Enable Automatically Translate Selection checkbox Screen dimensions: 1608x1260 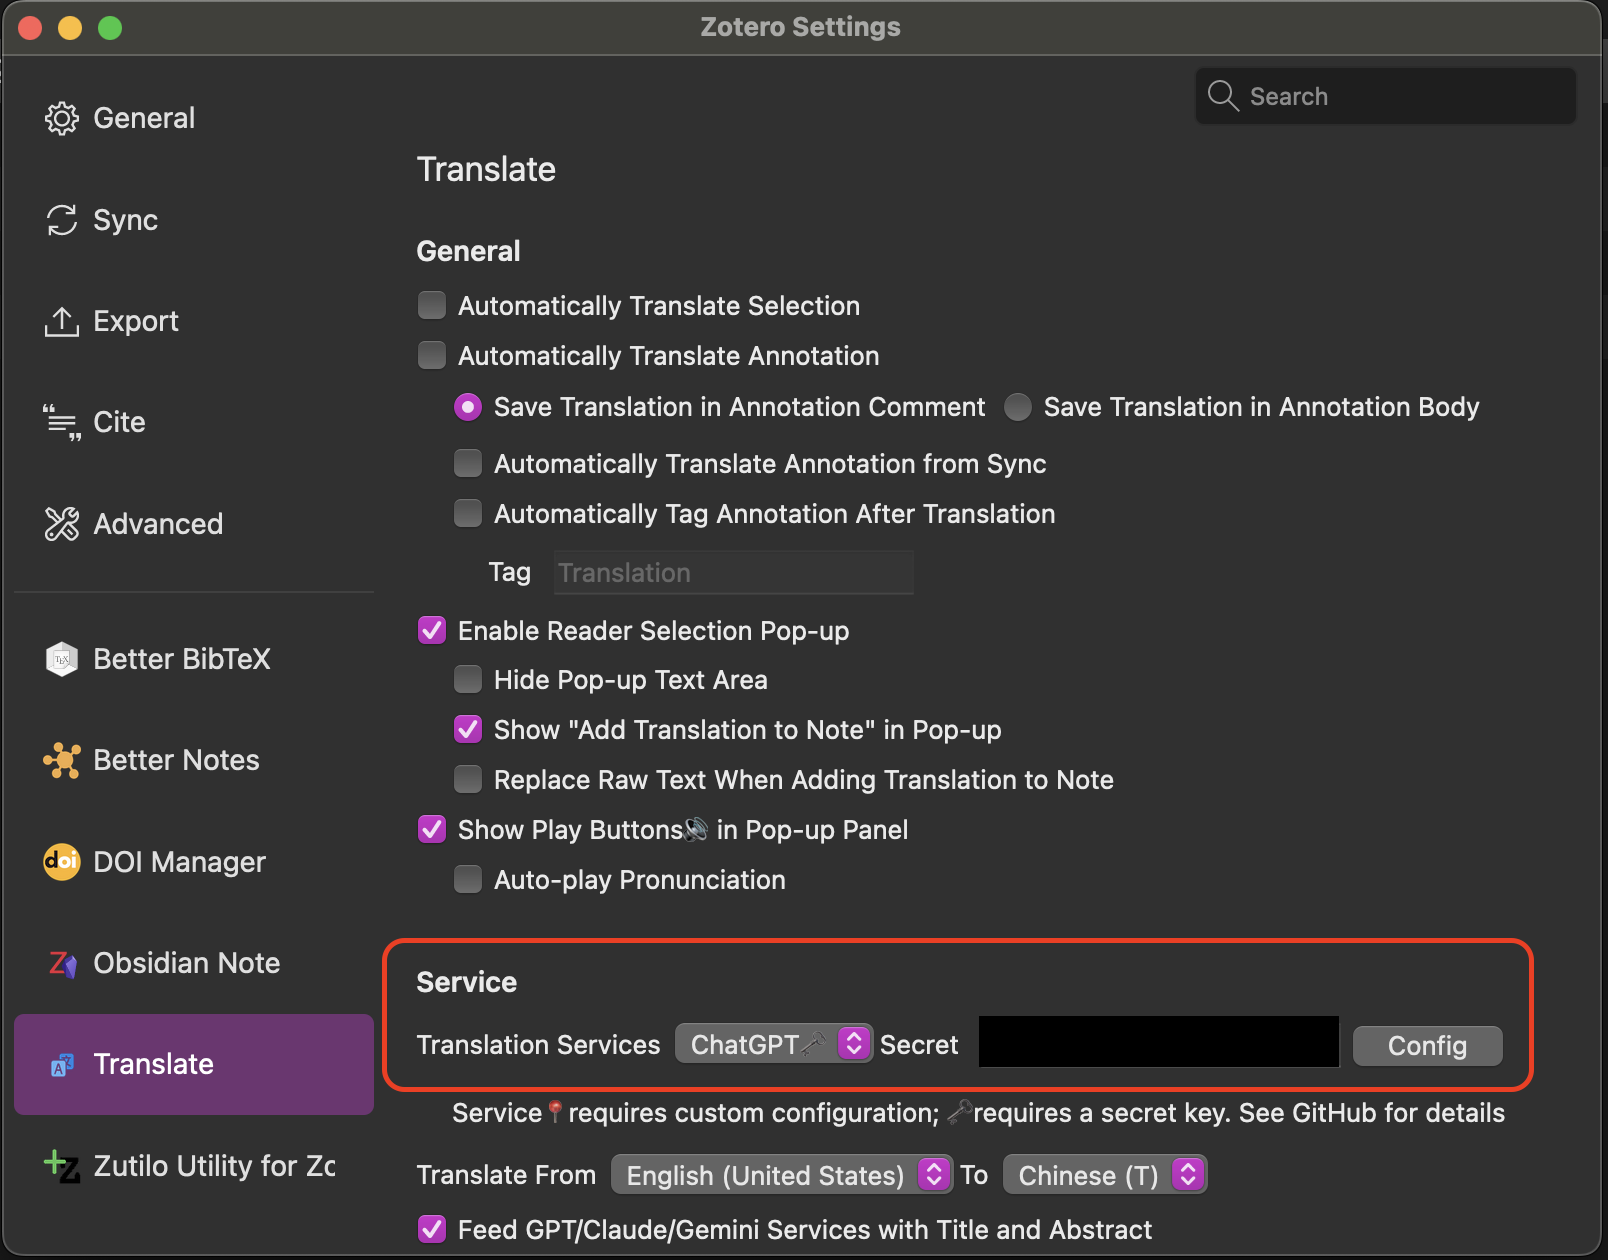click(432, 306)
